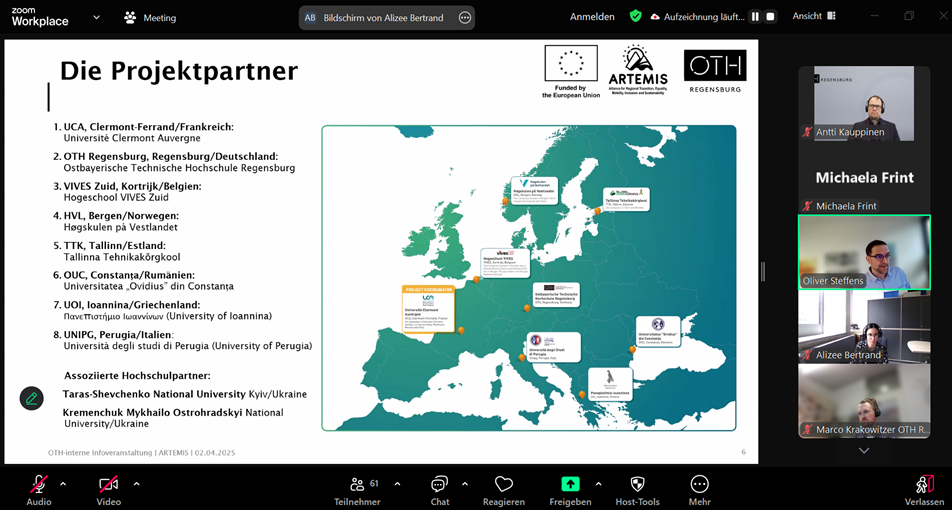
Task: Expand Teilnehmer options arrow
Action: tap(397, 484)
